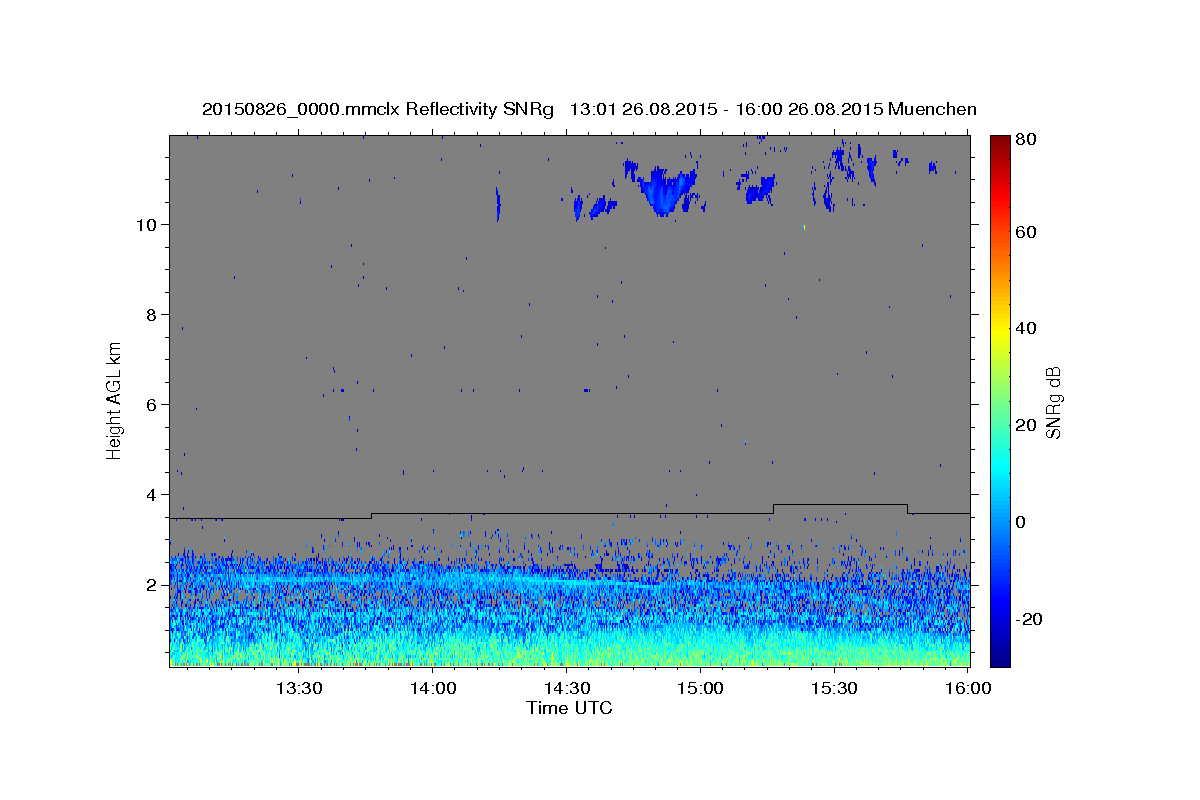Click the height axis tick label '2'
Viewport: 1200px width, 800px height.
[153, 584]
